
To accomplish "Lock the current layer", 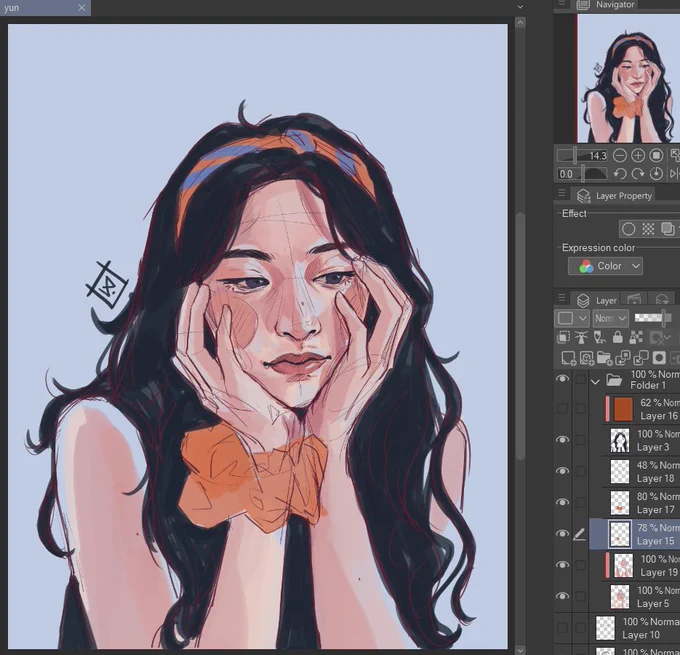I will [618, 337].
